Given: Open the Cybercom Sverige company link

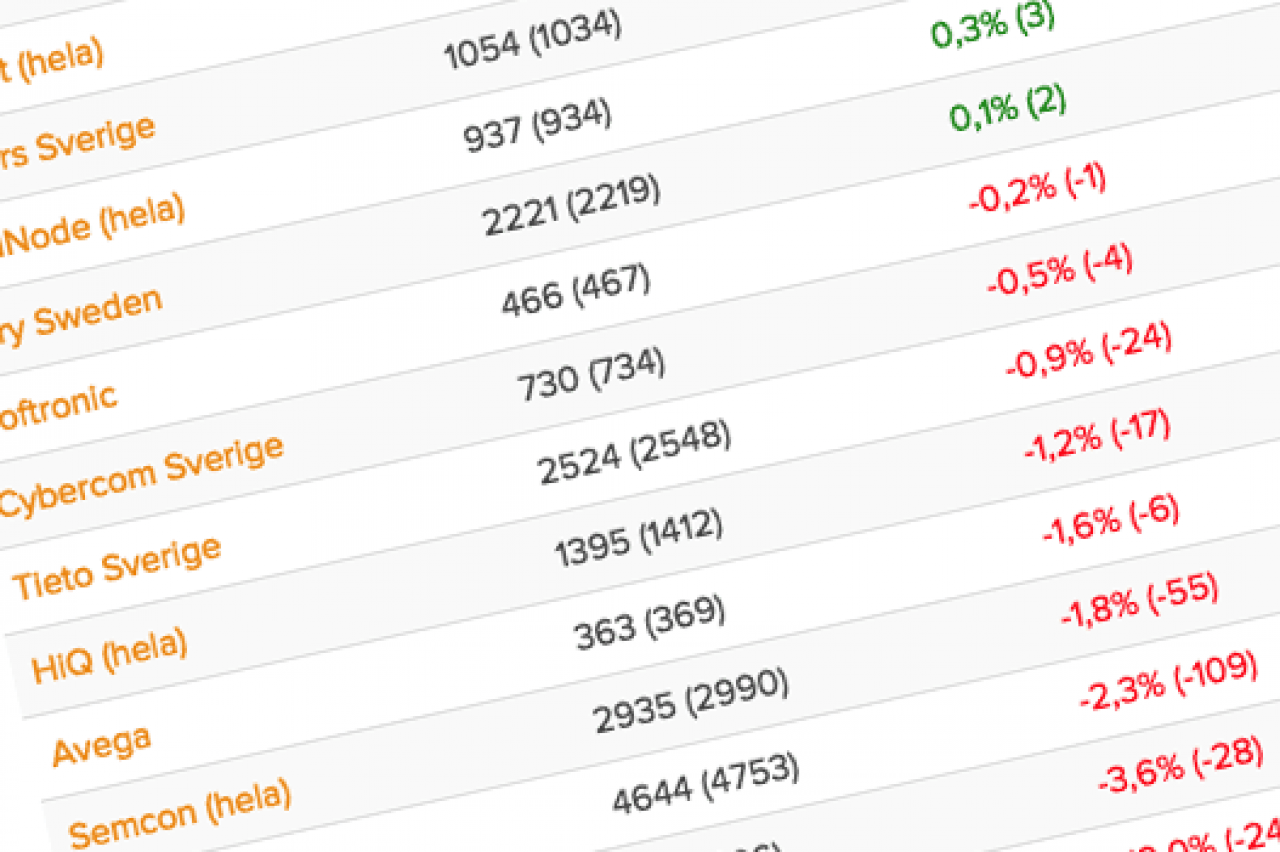Looking at the screenshot, I should tap(142, 476).
